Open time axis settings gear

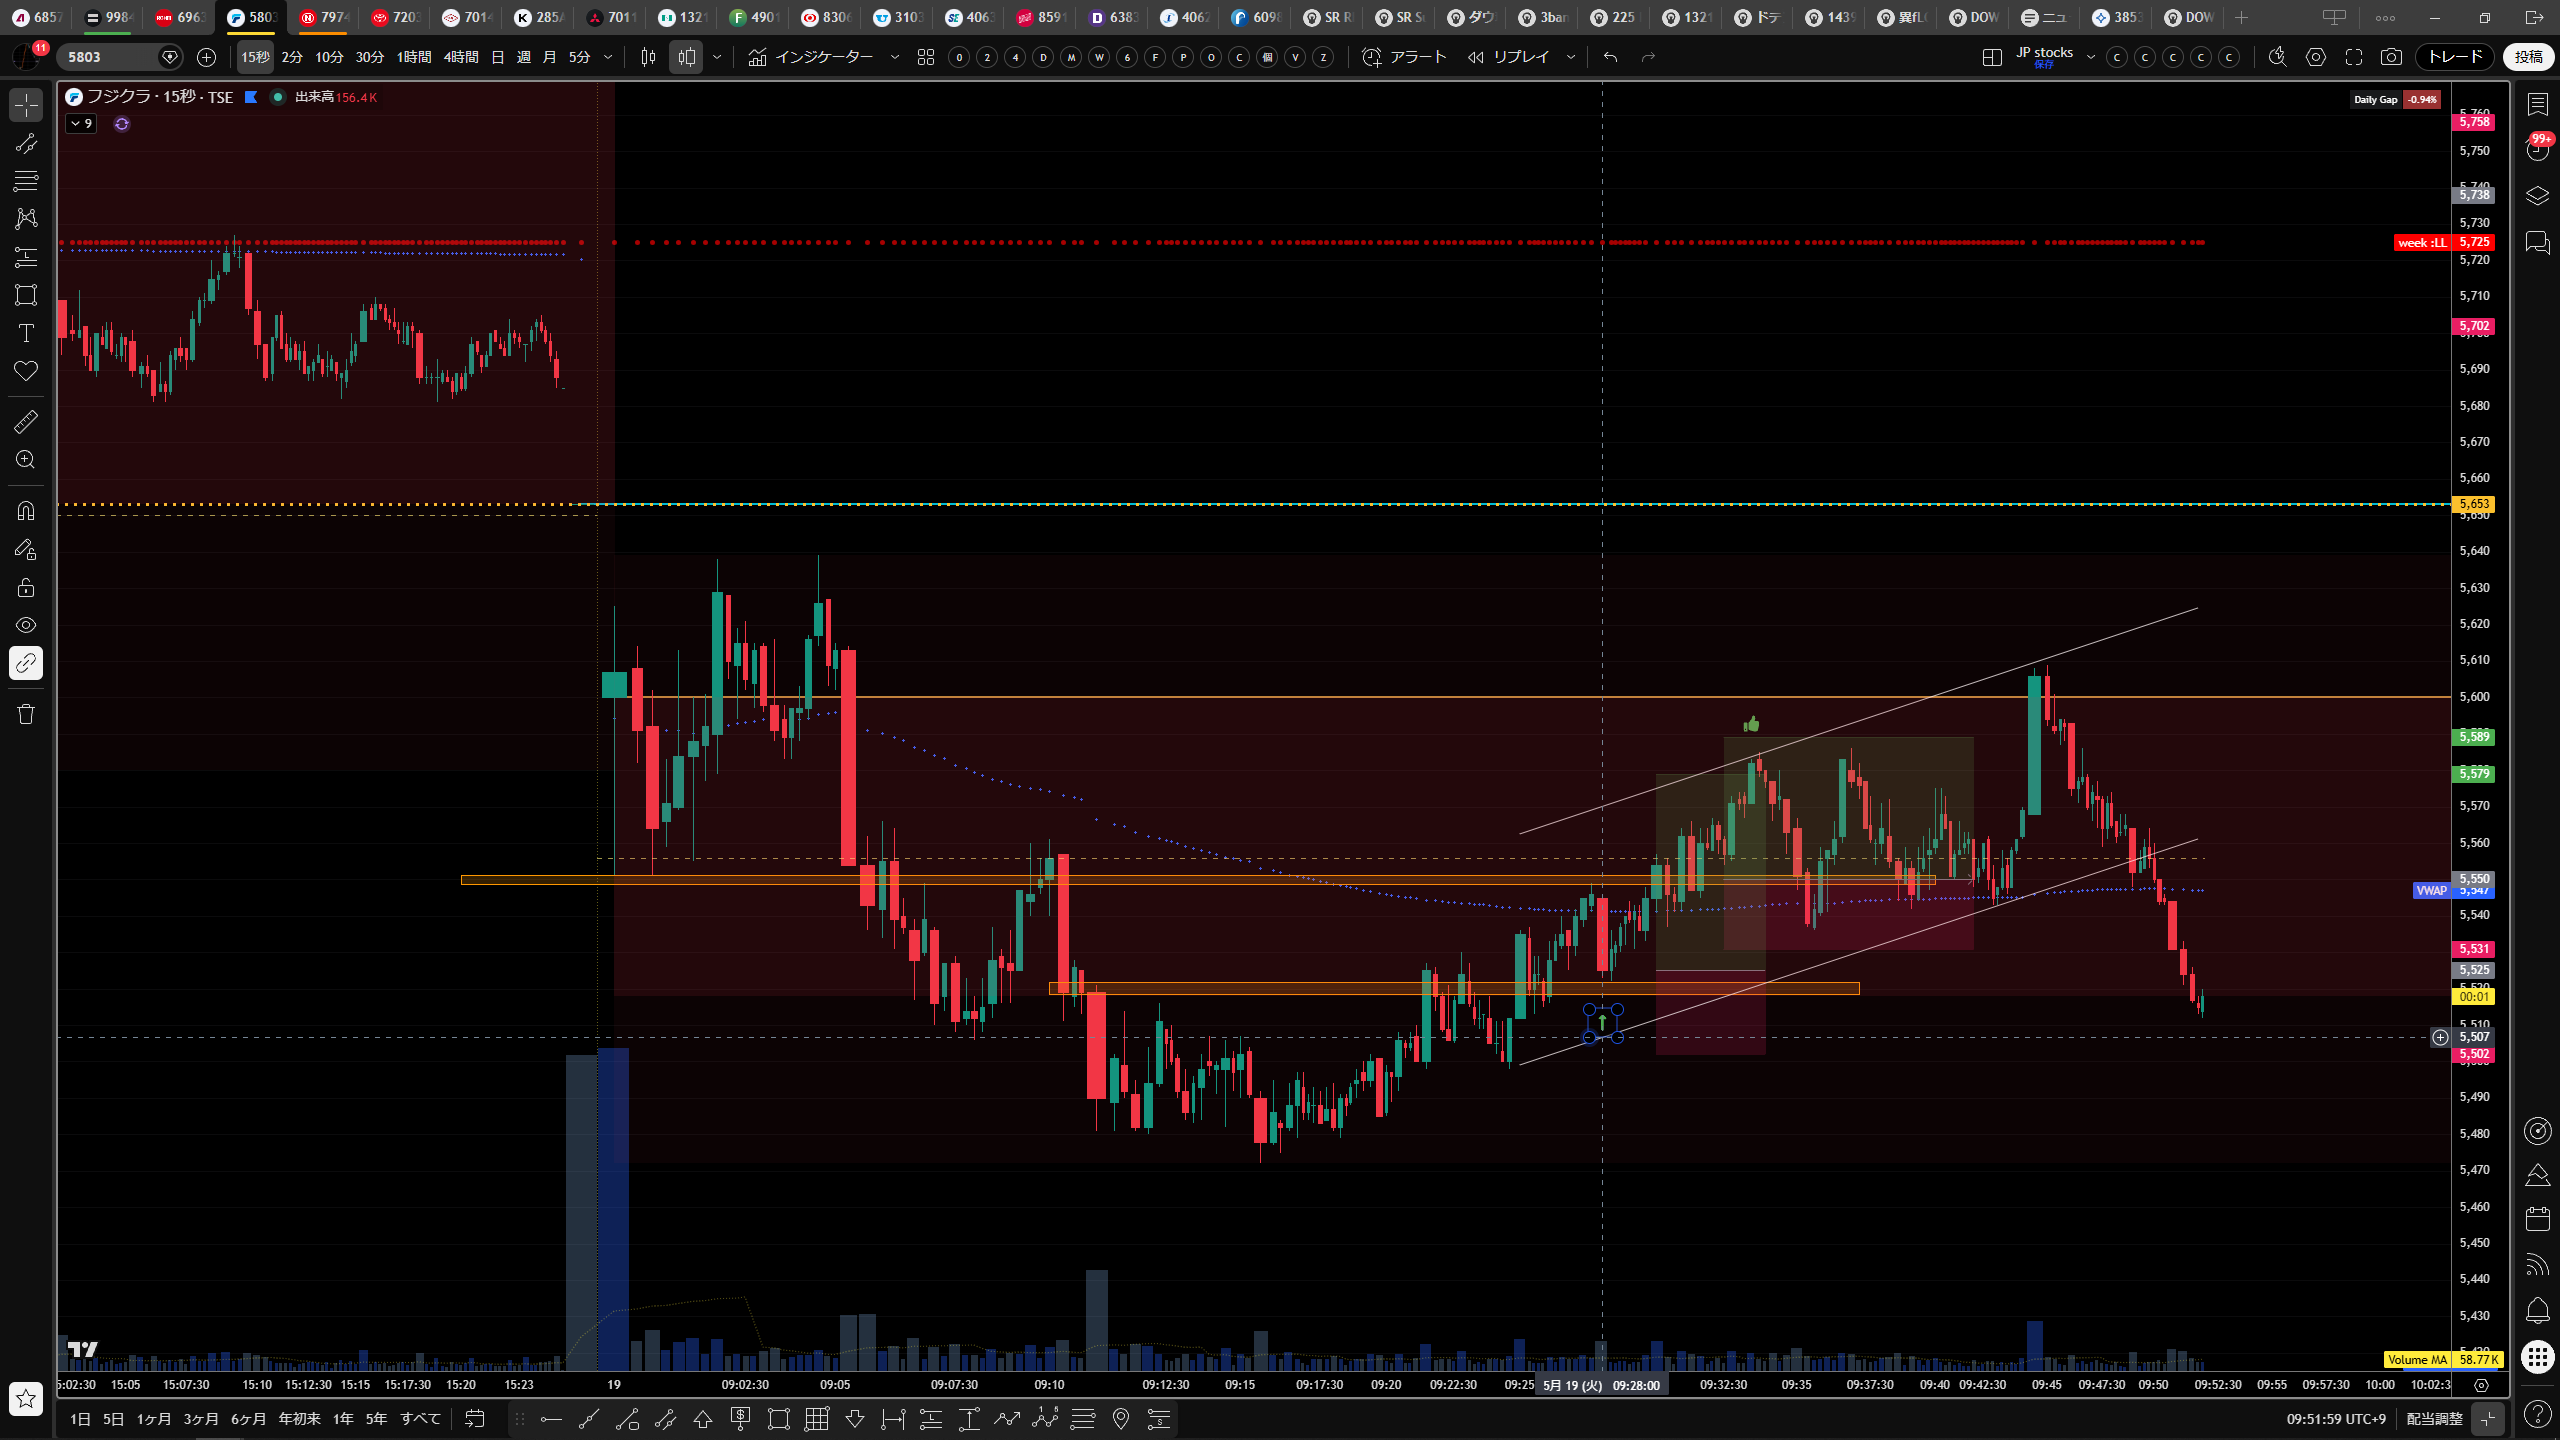2481,1385
